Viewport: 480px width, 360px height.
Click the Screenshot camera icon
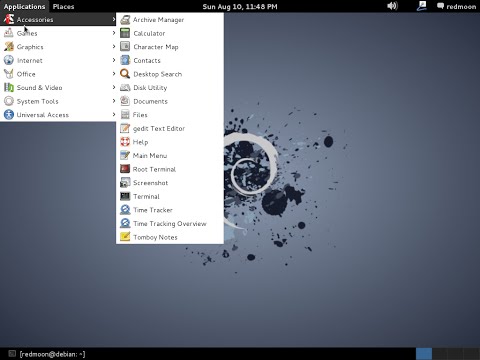[125, 183]
